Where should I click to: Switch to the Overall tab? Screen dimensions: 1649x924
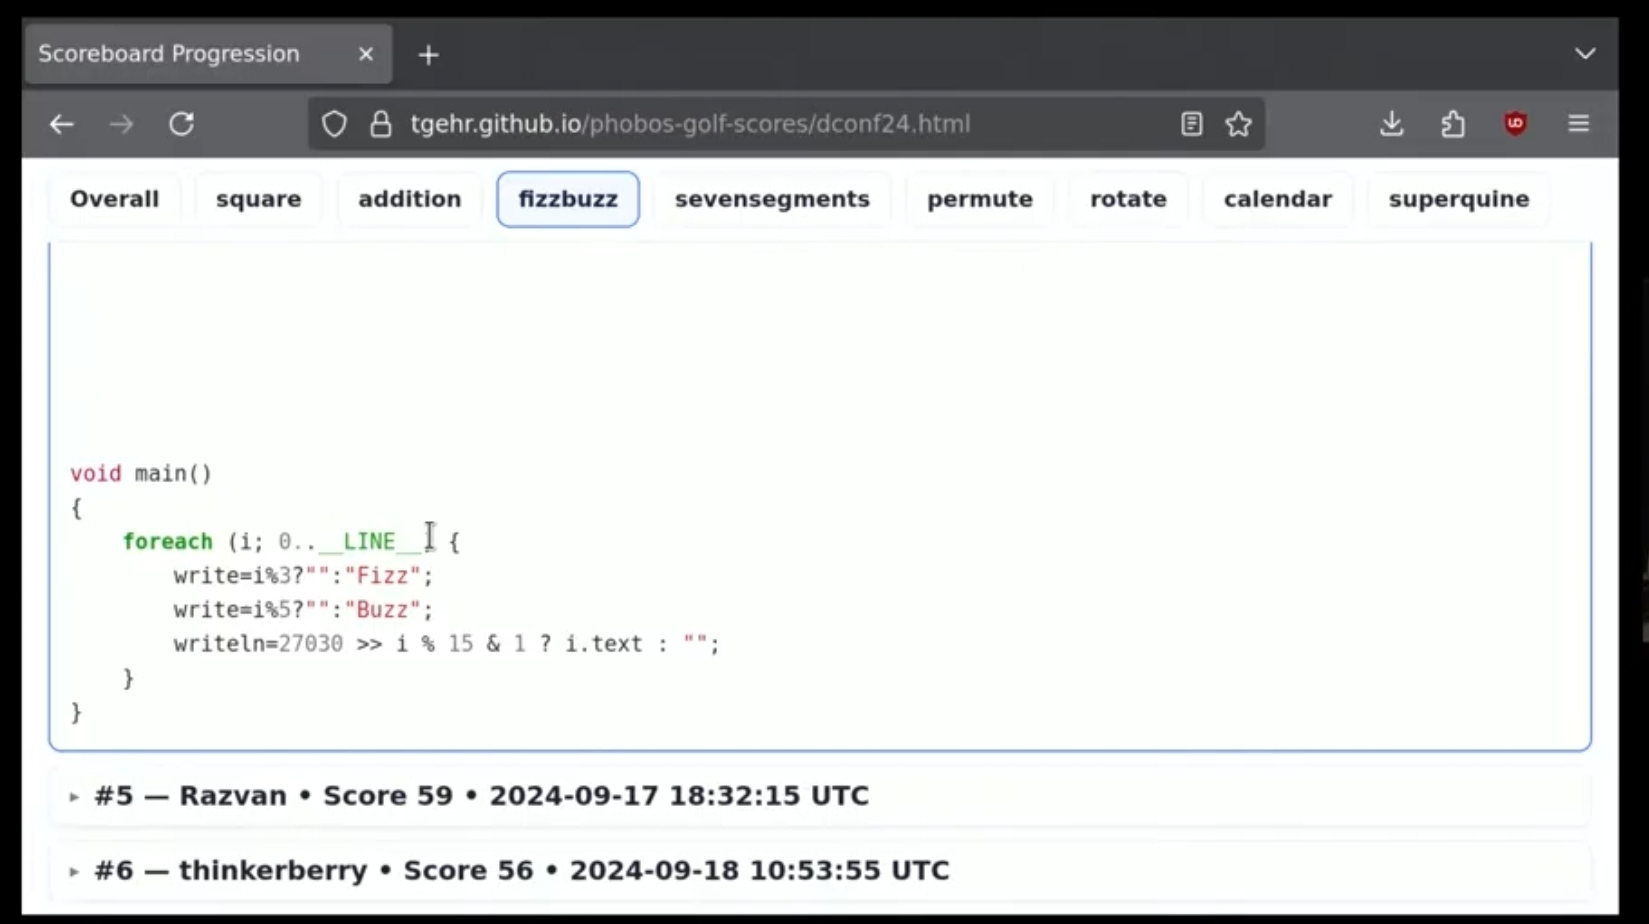tap(114, 199)
